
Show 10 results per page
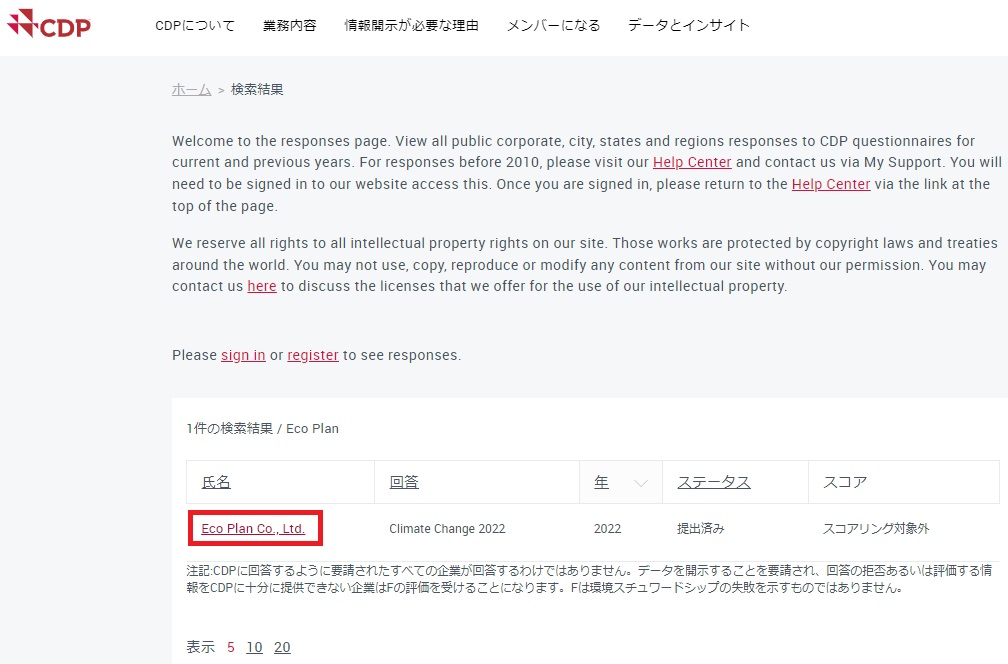(x=254, y=647)
